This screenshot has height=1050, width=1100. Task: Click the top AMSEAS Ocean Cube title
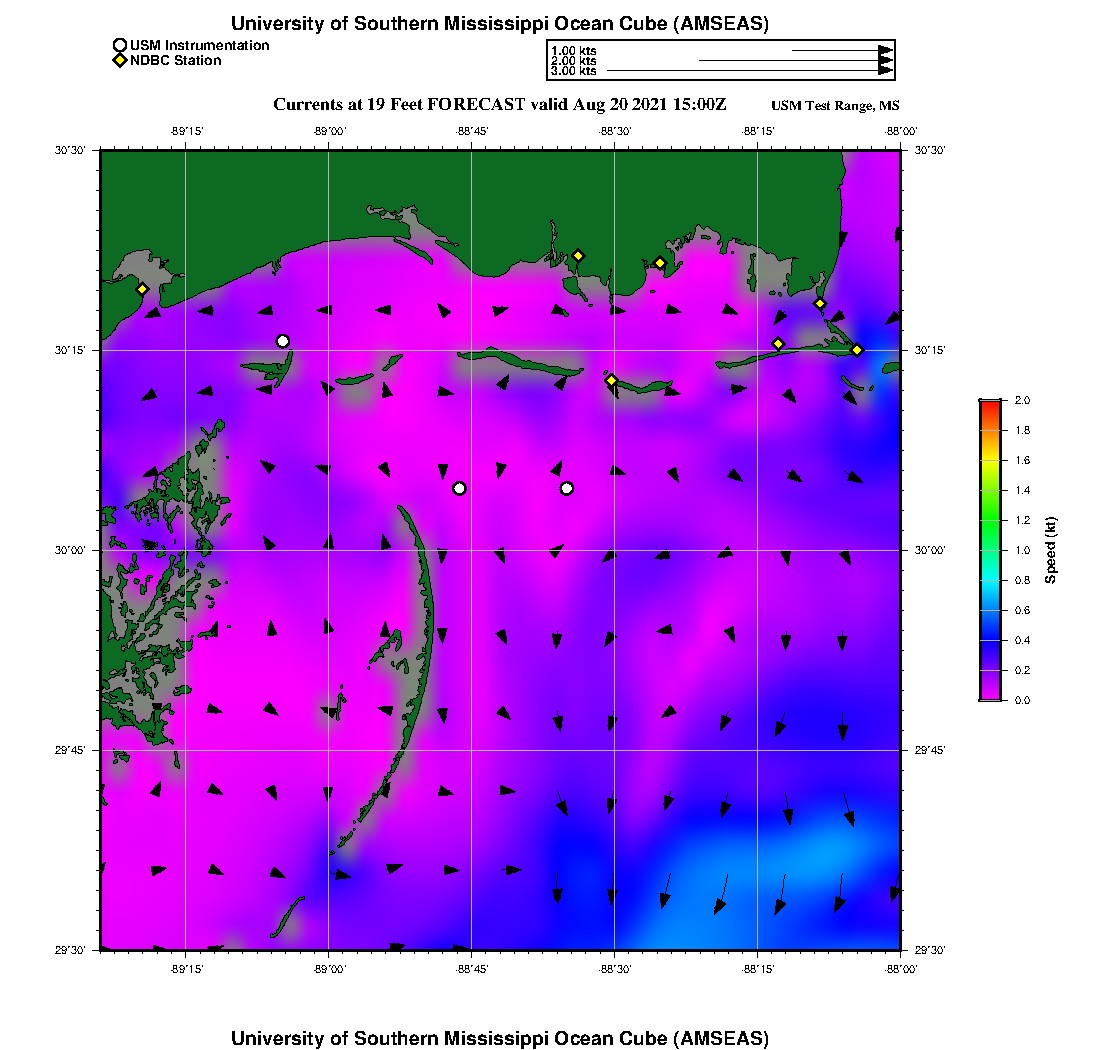click(500, 23)
